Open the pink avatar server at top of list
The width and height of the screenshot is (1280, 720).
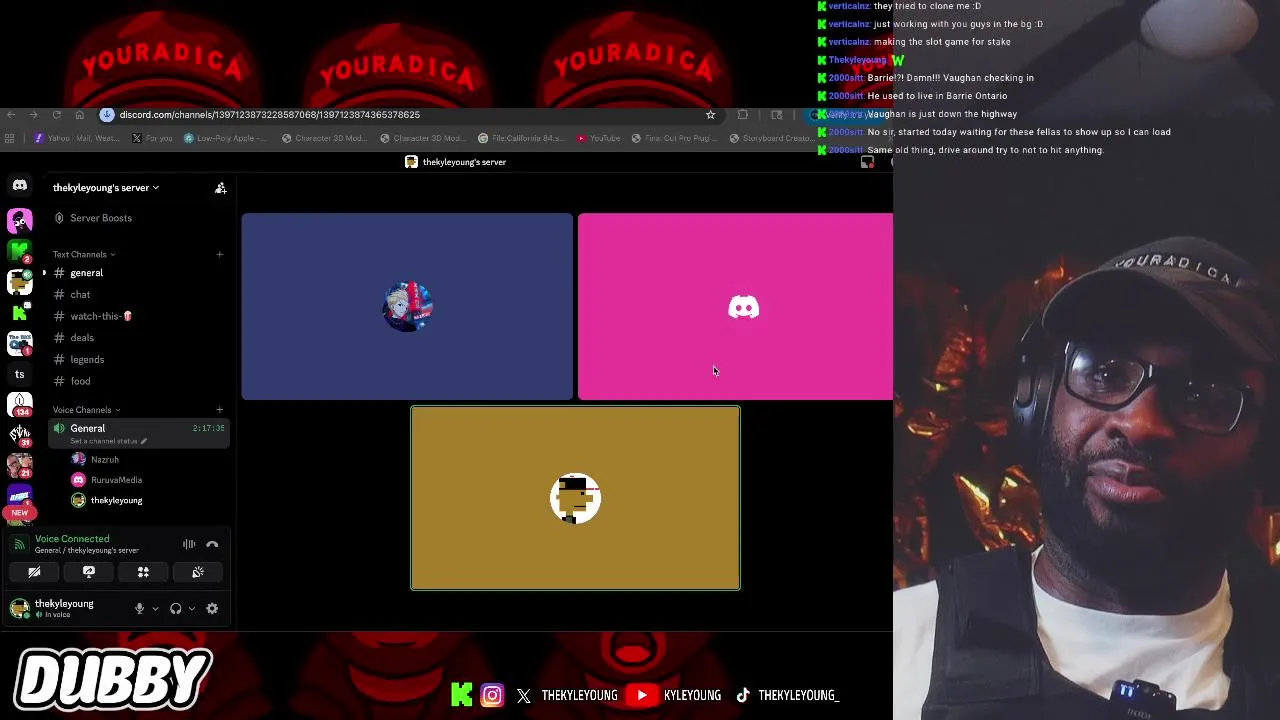[19, 220]
